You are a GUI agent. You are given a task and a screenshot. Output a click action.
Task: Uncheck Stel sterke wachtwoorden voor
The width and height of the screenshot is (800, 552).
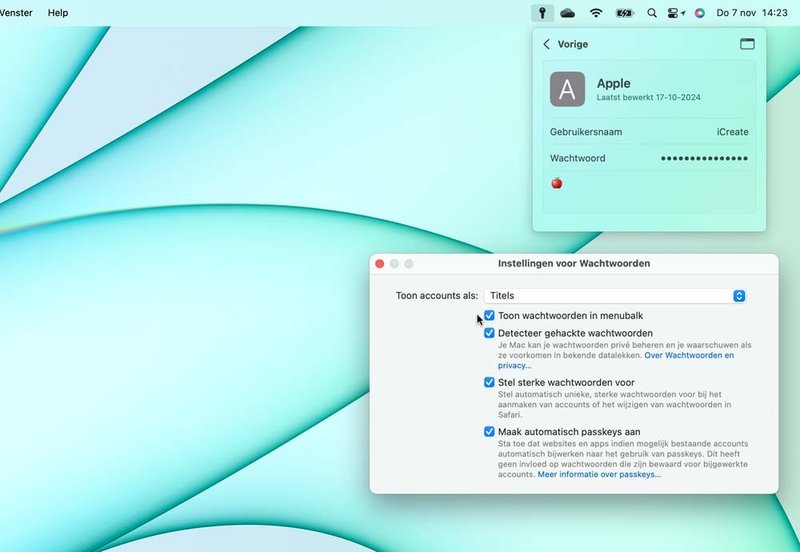pyautogui.click(x=489, y=382)
